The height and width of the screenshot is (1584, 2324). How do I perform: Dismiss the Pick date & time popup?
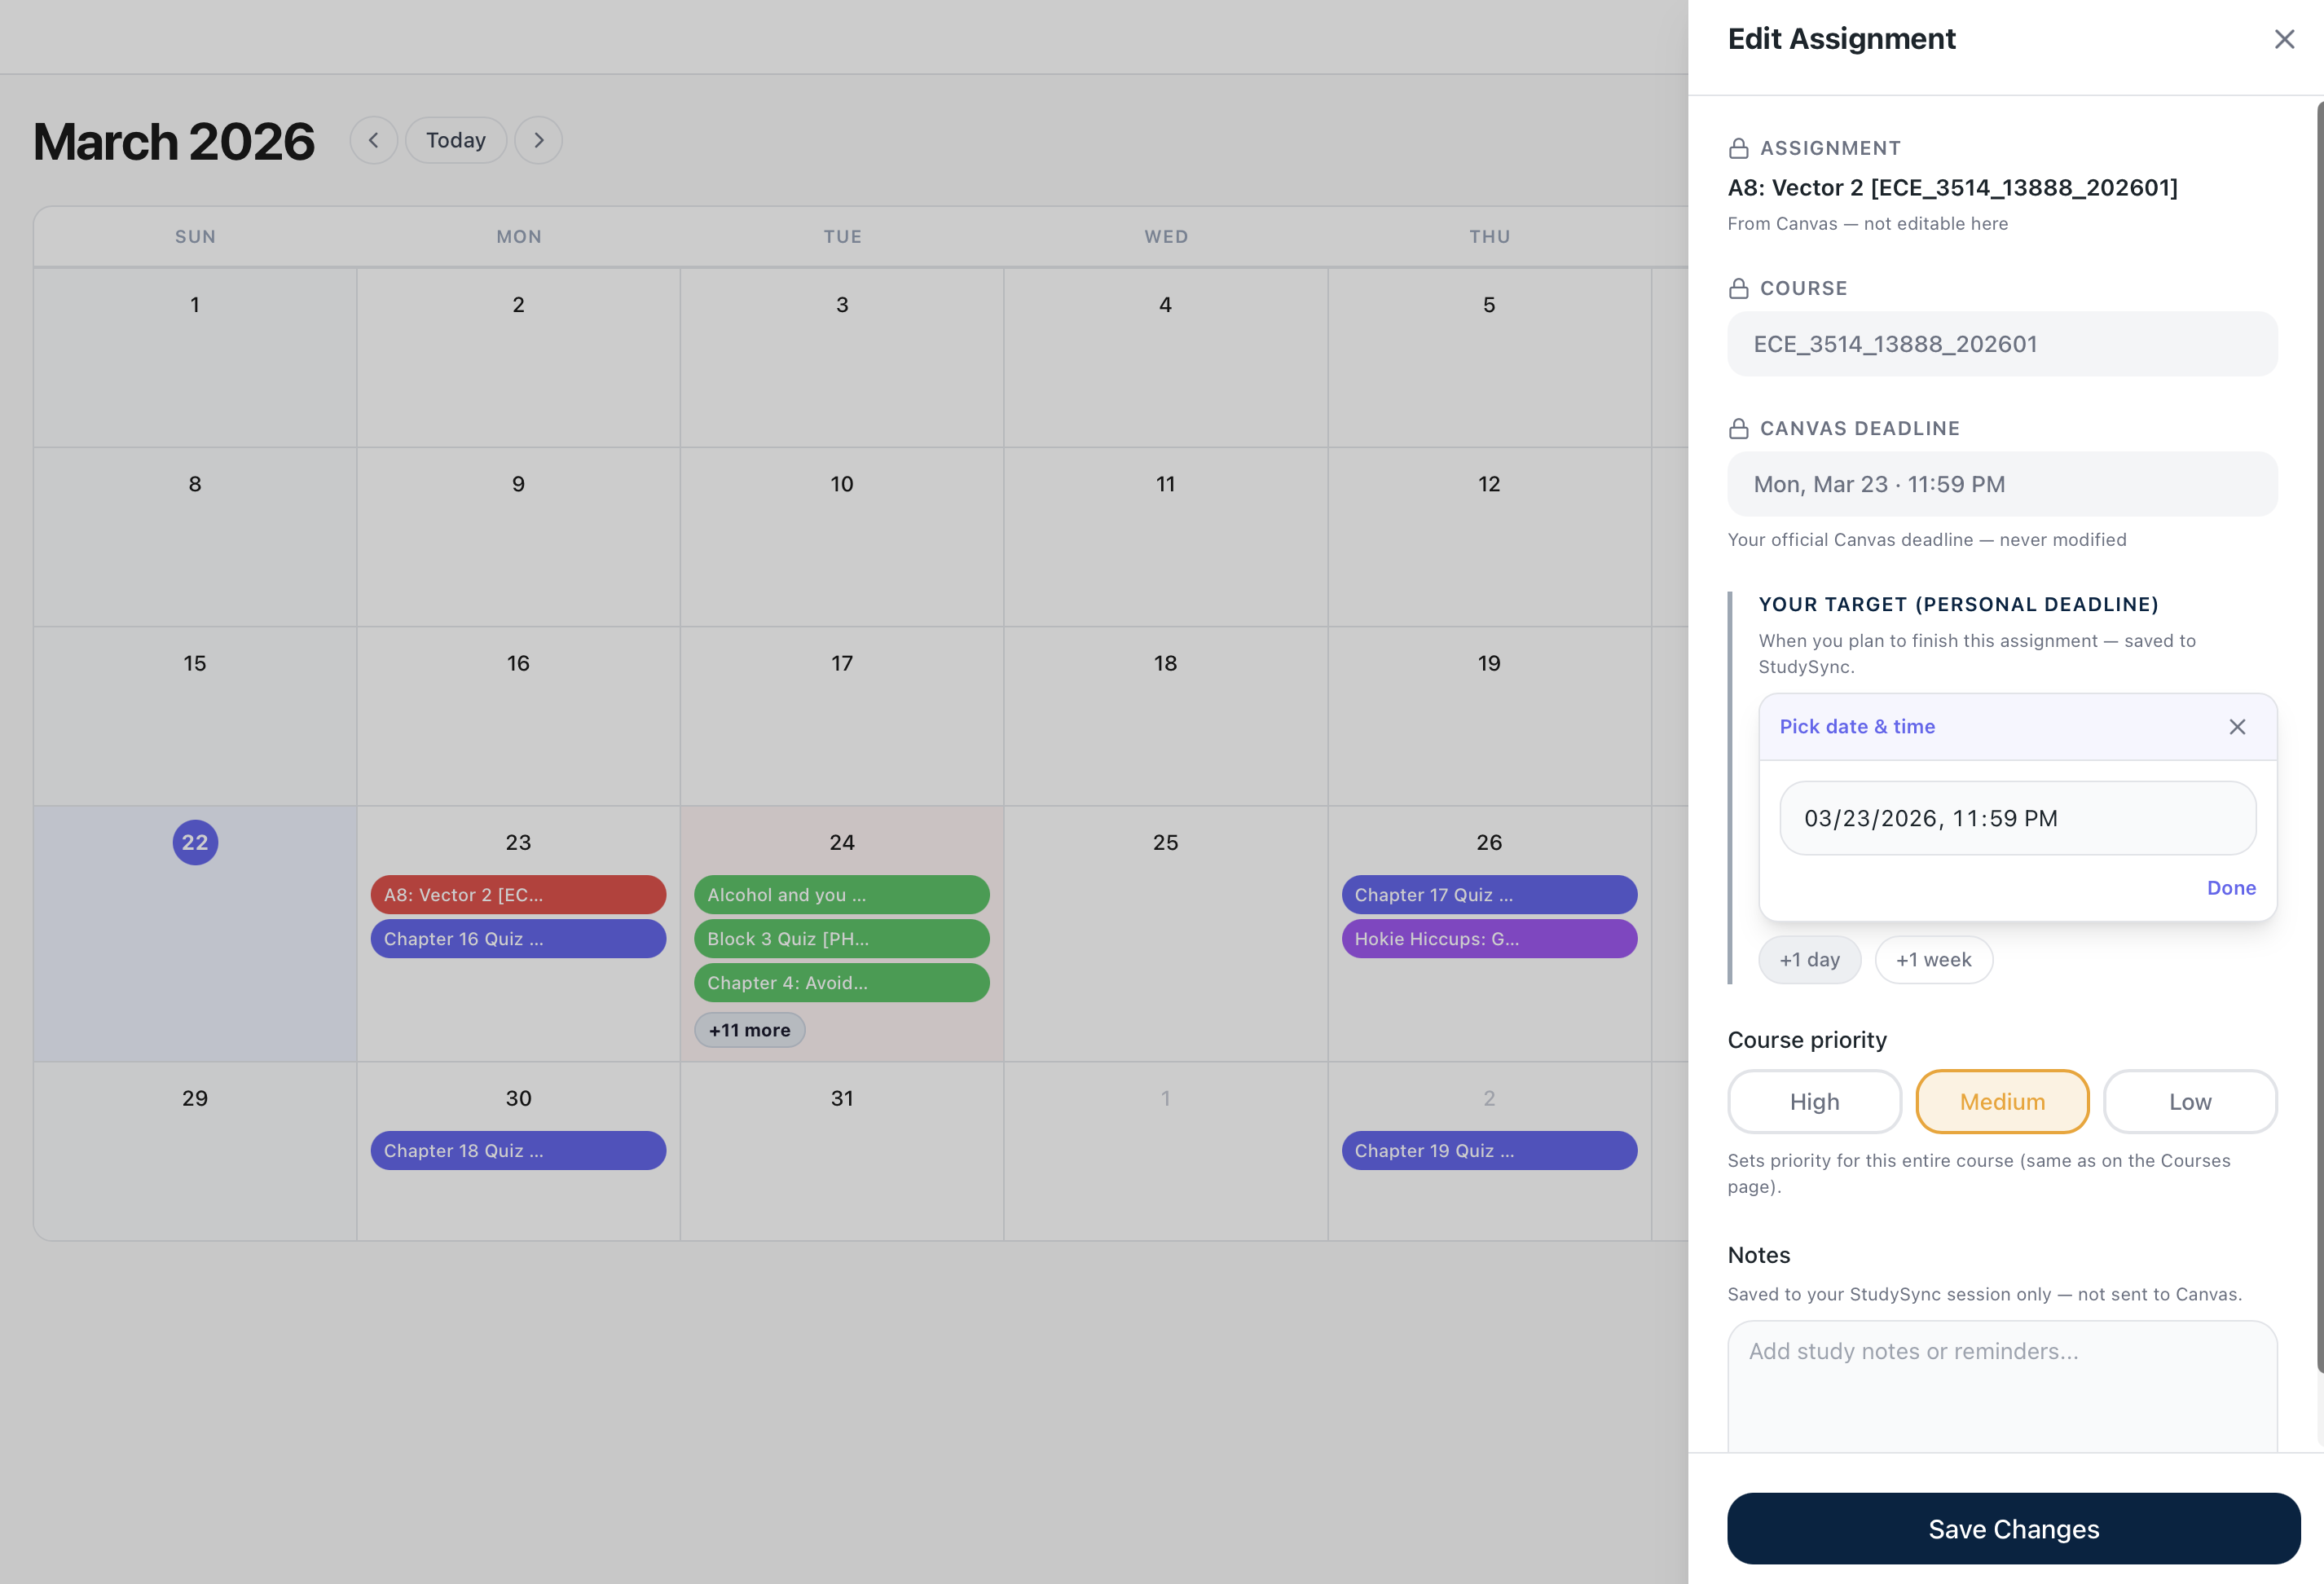pos(2237,727)
